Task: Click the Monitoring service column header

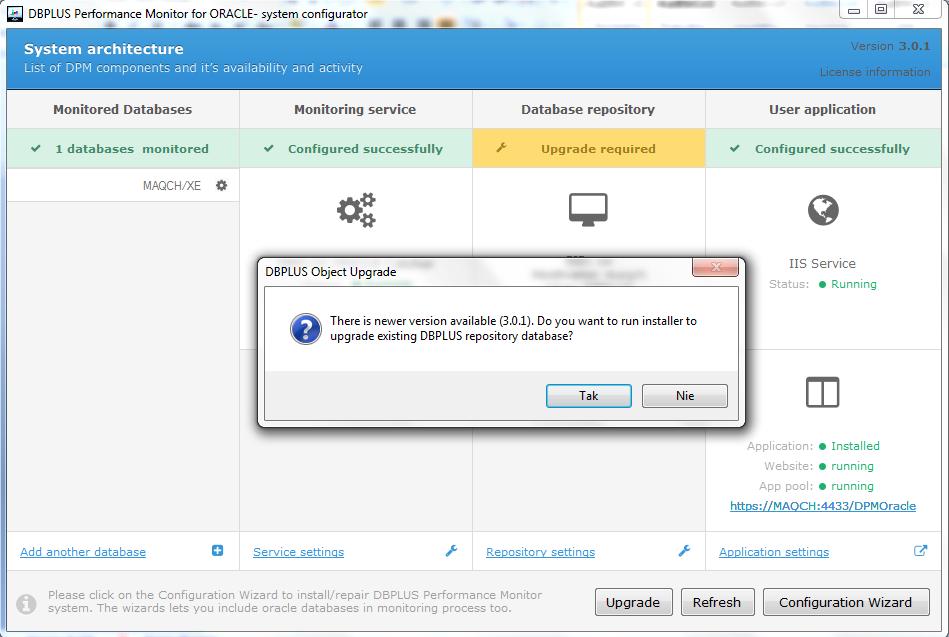Action: click(355, 110)
